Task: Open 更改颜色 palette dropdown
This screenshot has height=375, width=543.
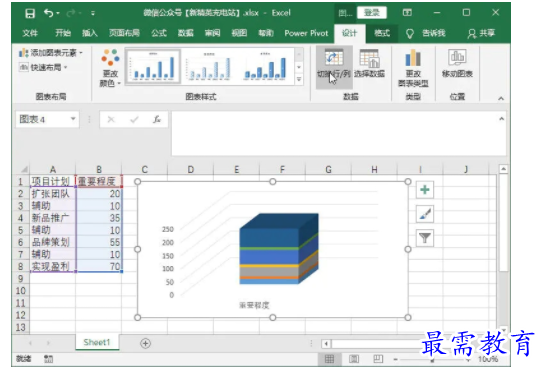Action: [110, 68]
